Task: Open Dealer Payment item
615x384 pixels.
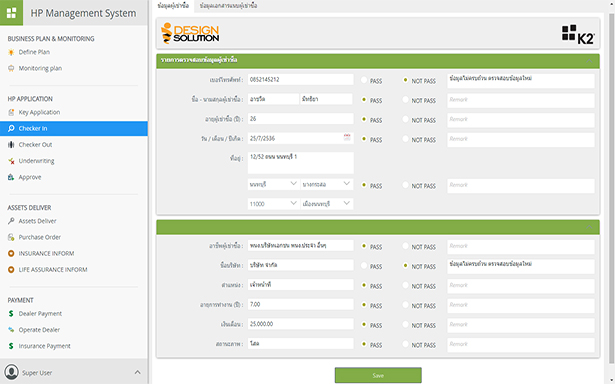Action: (40, 314)
